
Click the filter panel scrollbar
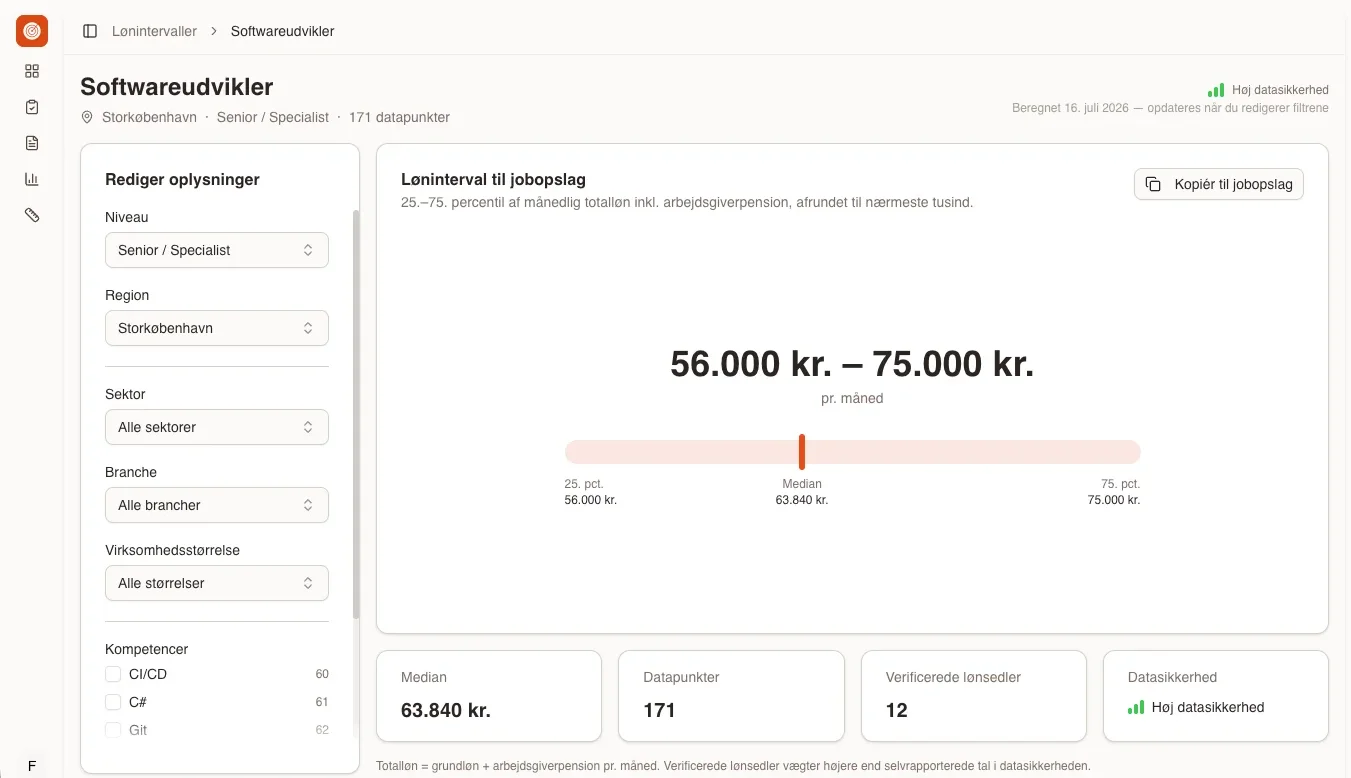355,414
